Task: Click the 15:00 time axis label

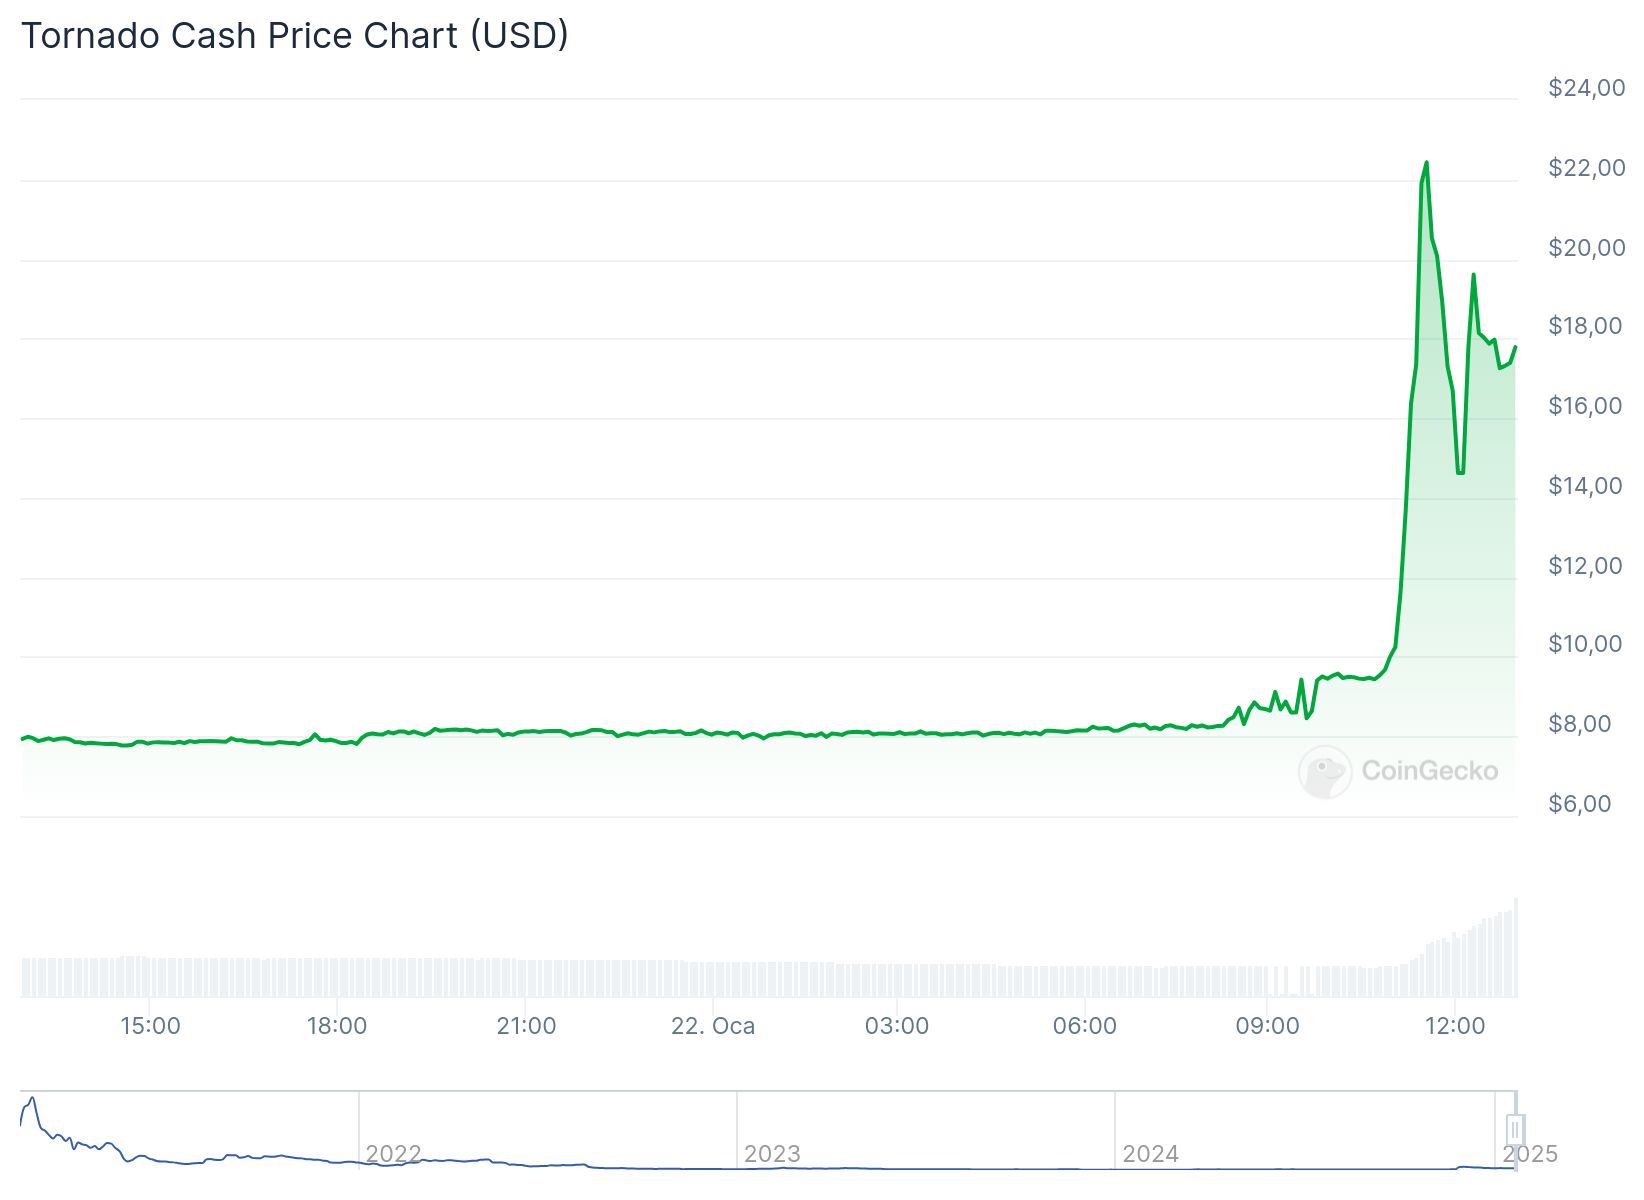Action: 150,1026
